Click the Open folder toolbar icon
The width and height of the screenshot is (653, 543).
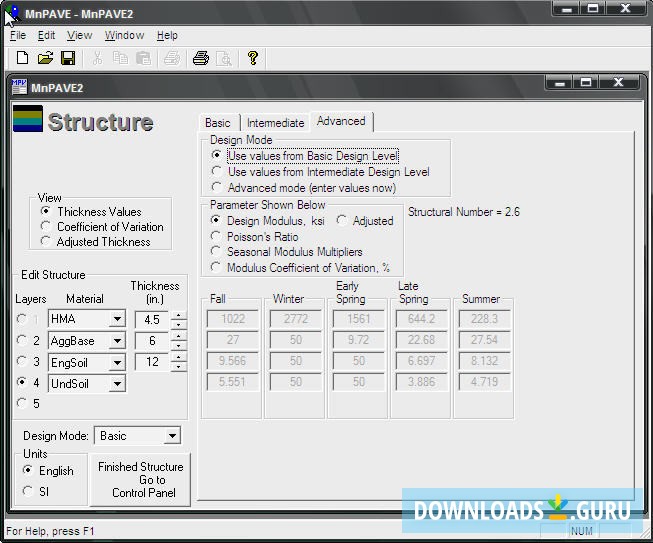pyautogui.click(x=45, y=58)
